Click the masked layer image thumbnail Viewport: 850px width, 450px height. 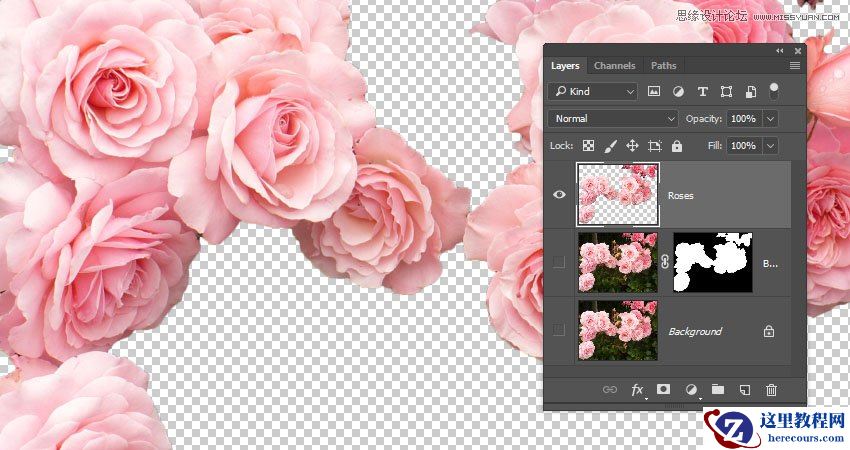[617, 262]
